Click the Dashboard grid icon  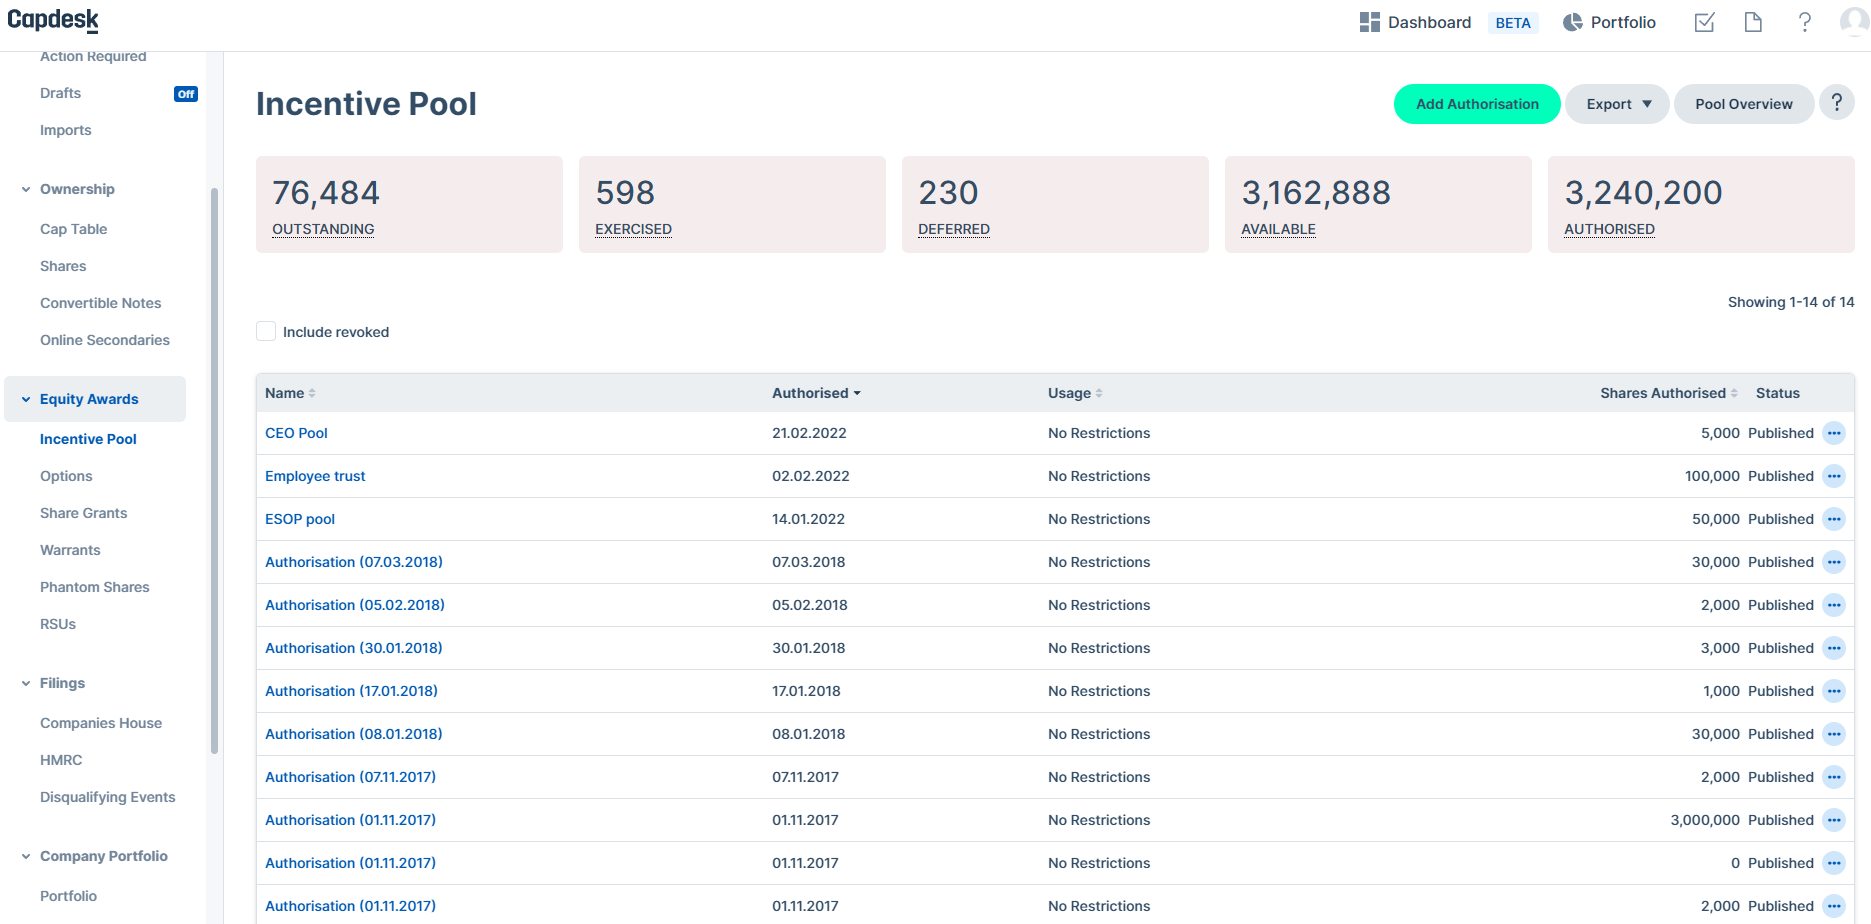(x=1369, y=22)
